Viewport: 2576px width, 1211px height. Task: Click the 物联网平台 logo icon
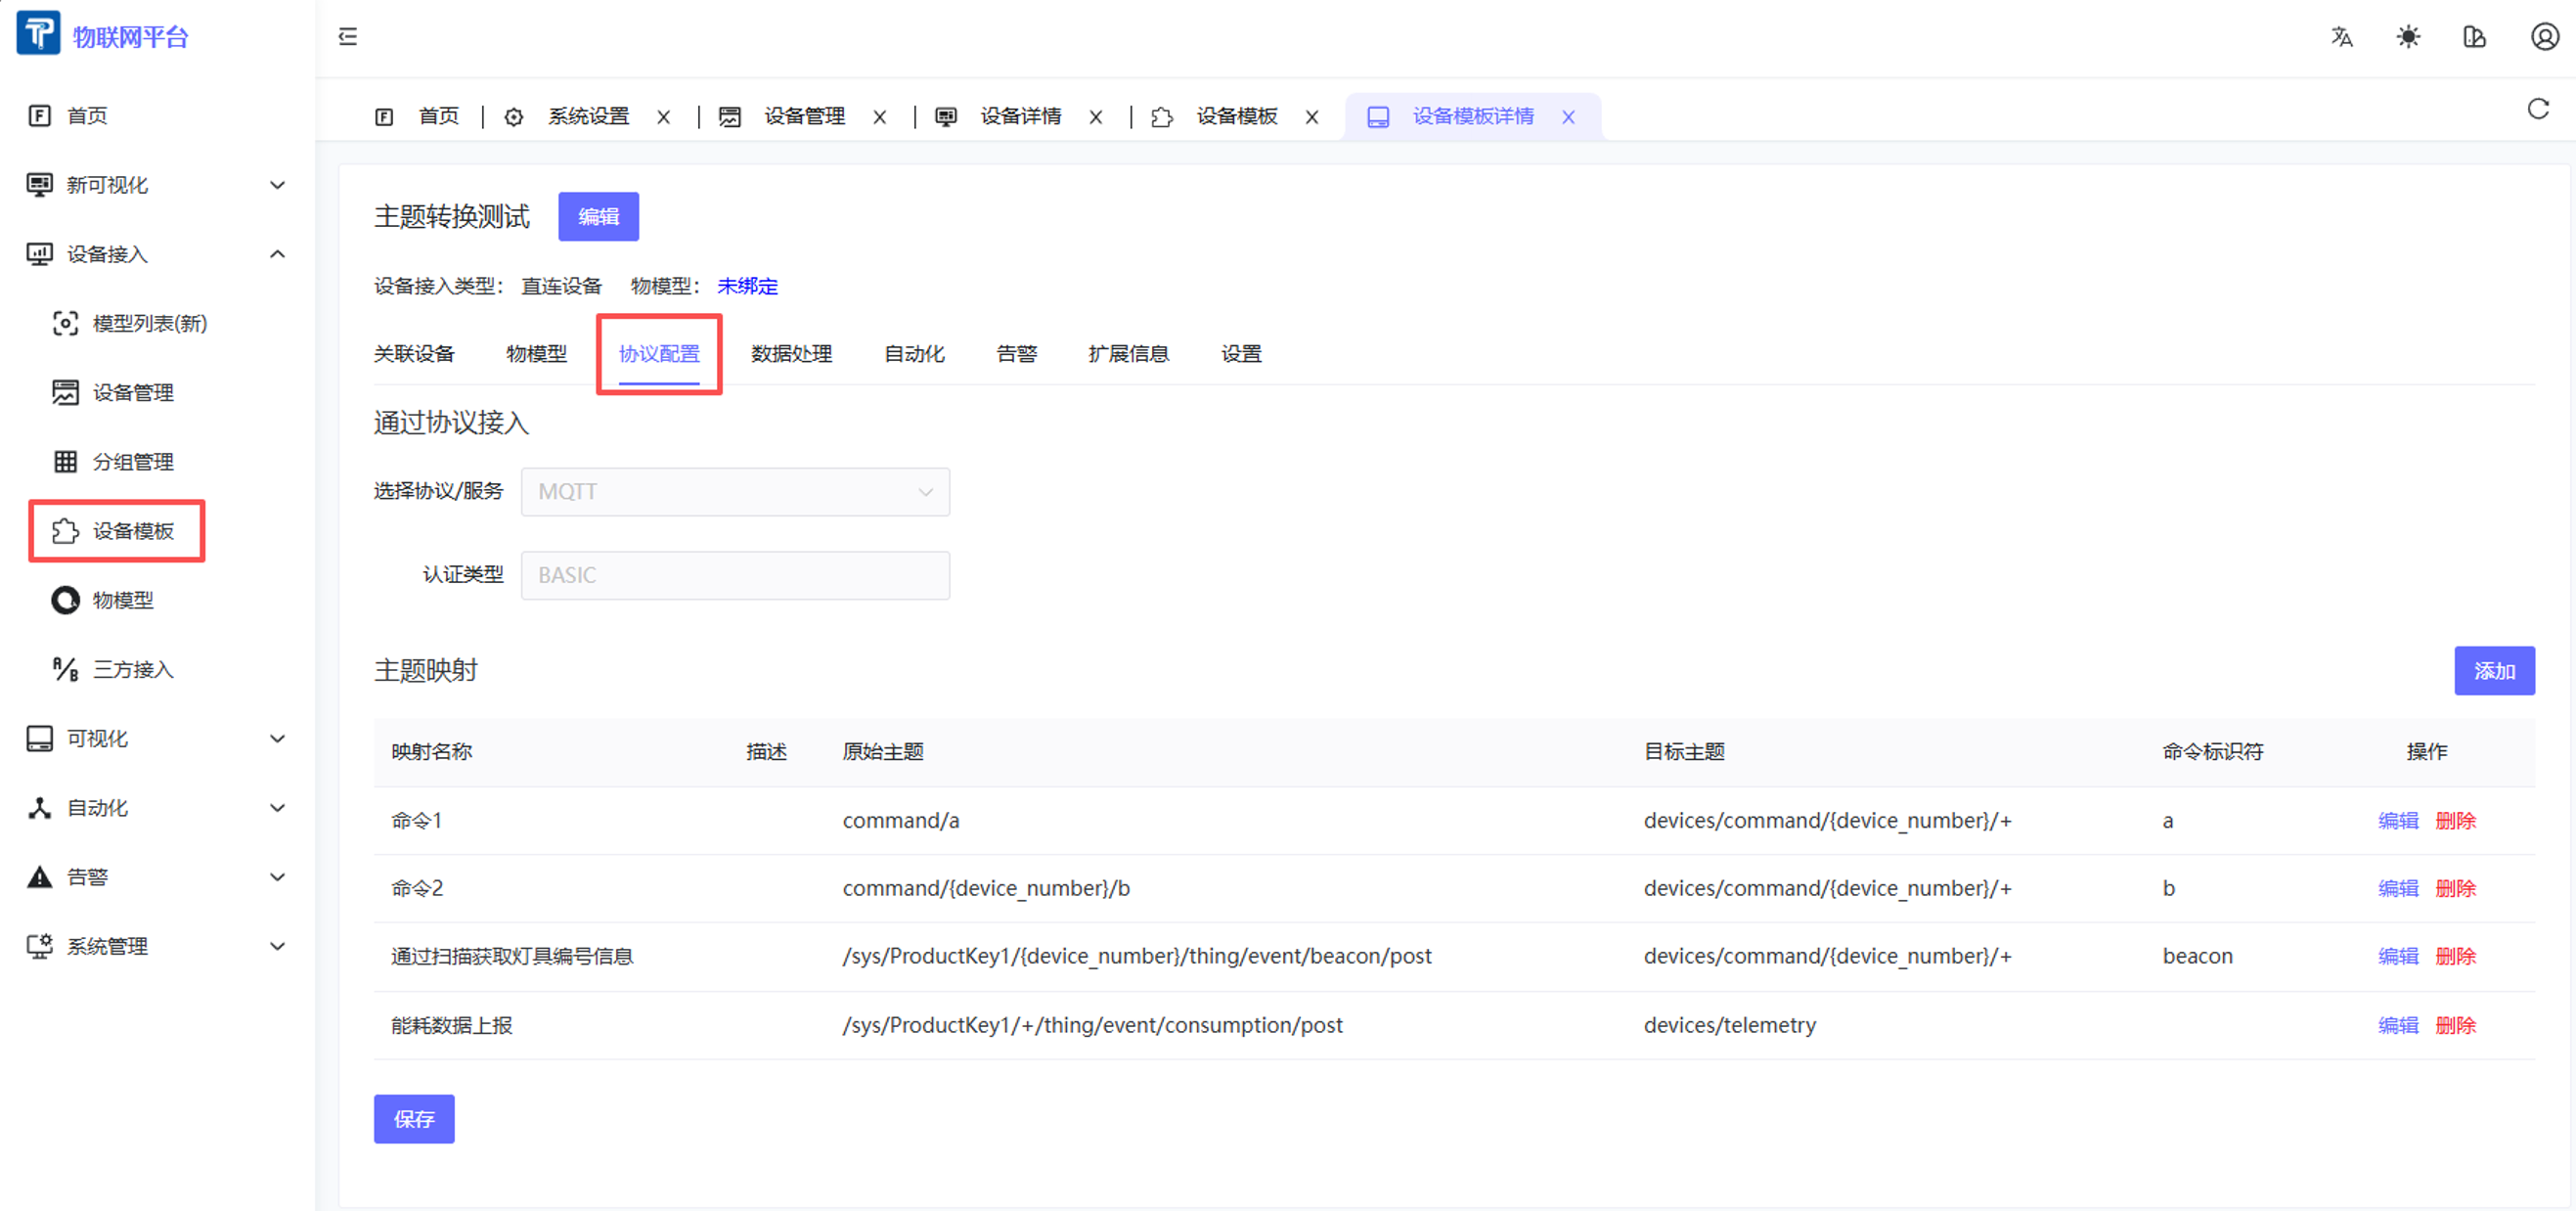tap(39, 34)
